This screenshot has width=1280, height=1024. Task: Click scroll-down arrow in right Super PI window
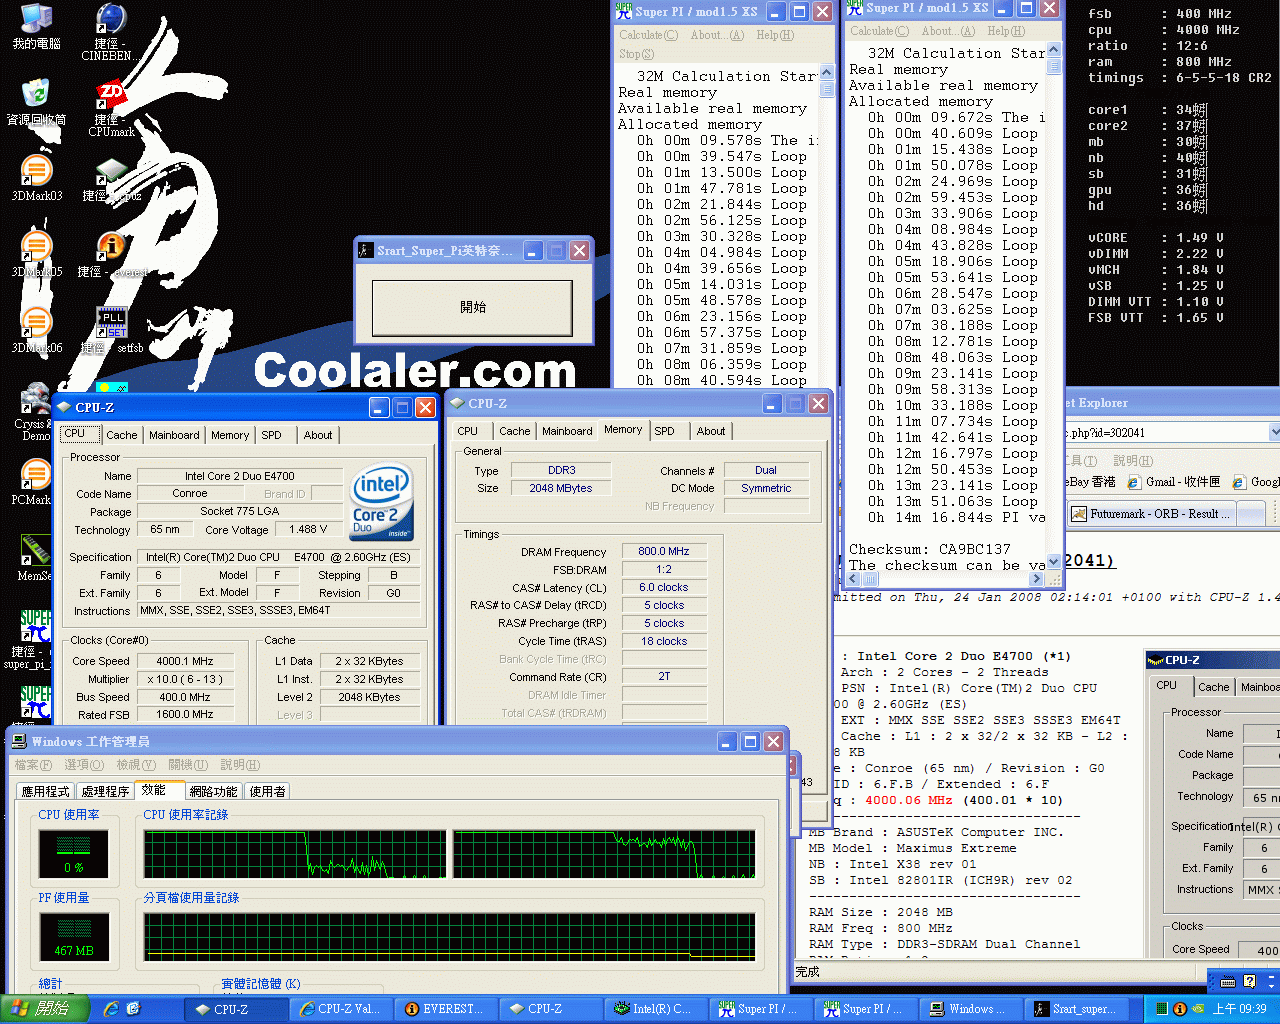1054,561
